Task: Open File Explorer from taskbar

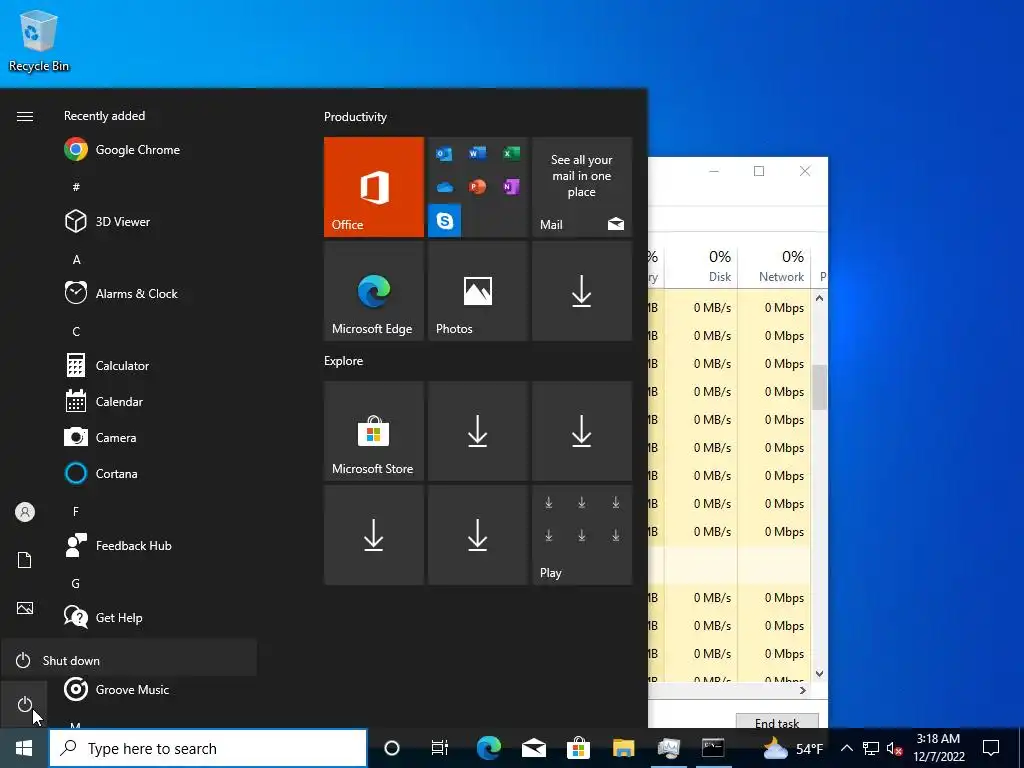Action: [624, 748]
